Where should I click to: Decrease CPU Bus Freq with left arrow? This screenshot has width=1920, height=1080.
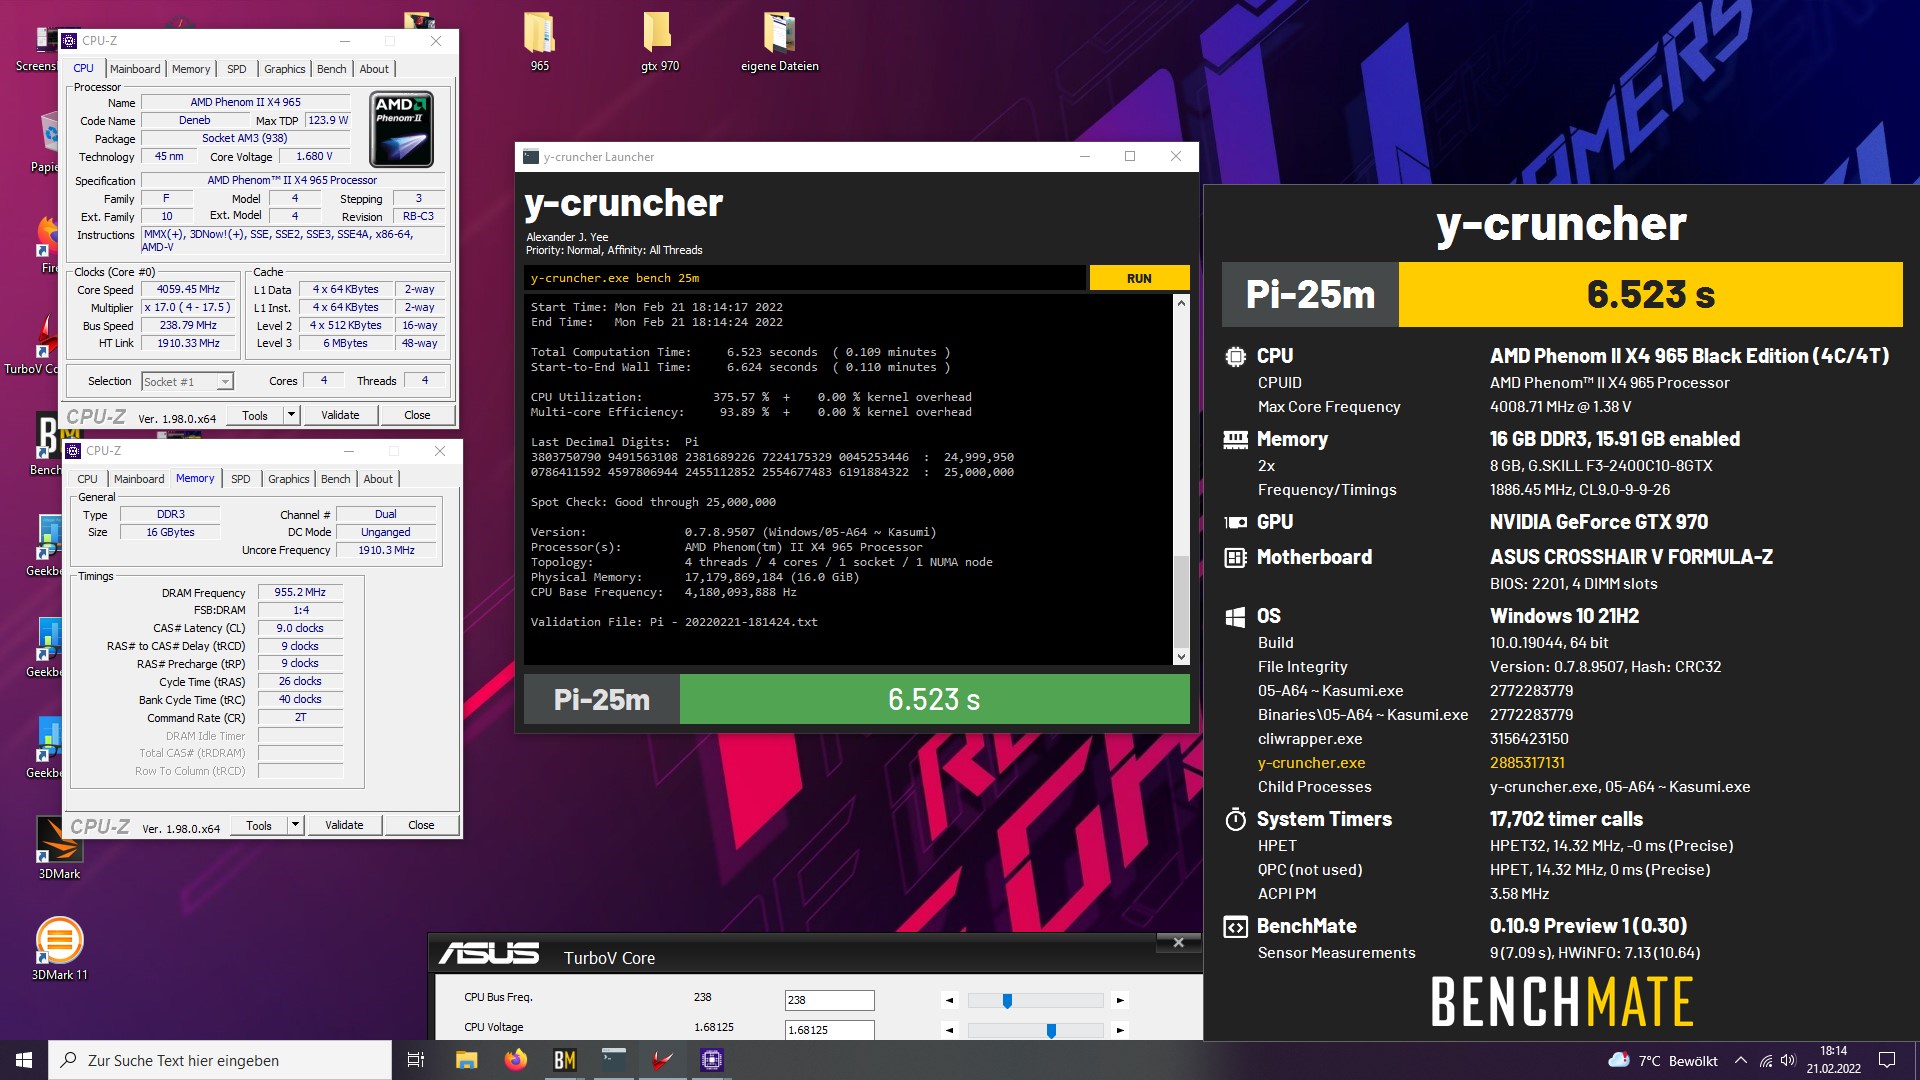pos(950,1000)
